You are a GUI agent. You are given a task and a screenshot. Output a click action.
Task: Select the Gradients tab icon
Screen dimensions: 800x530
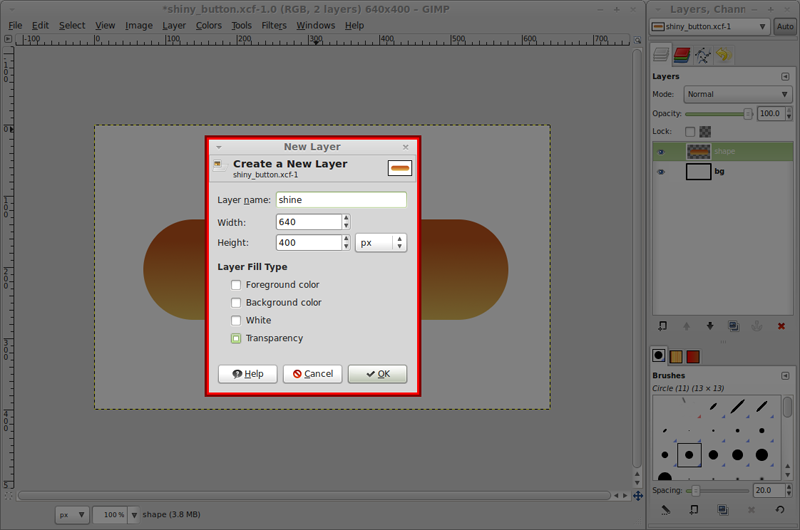click(x=693, y=356)
